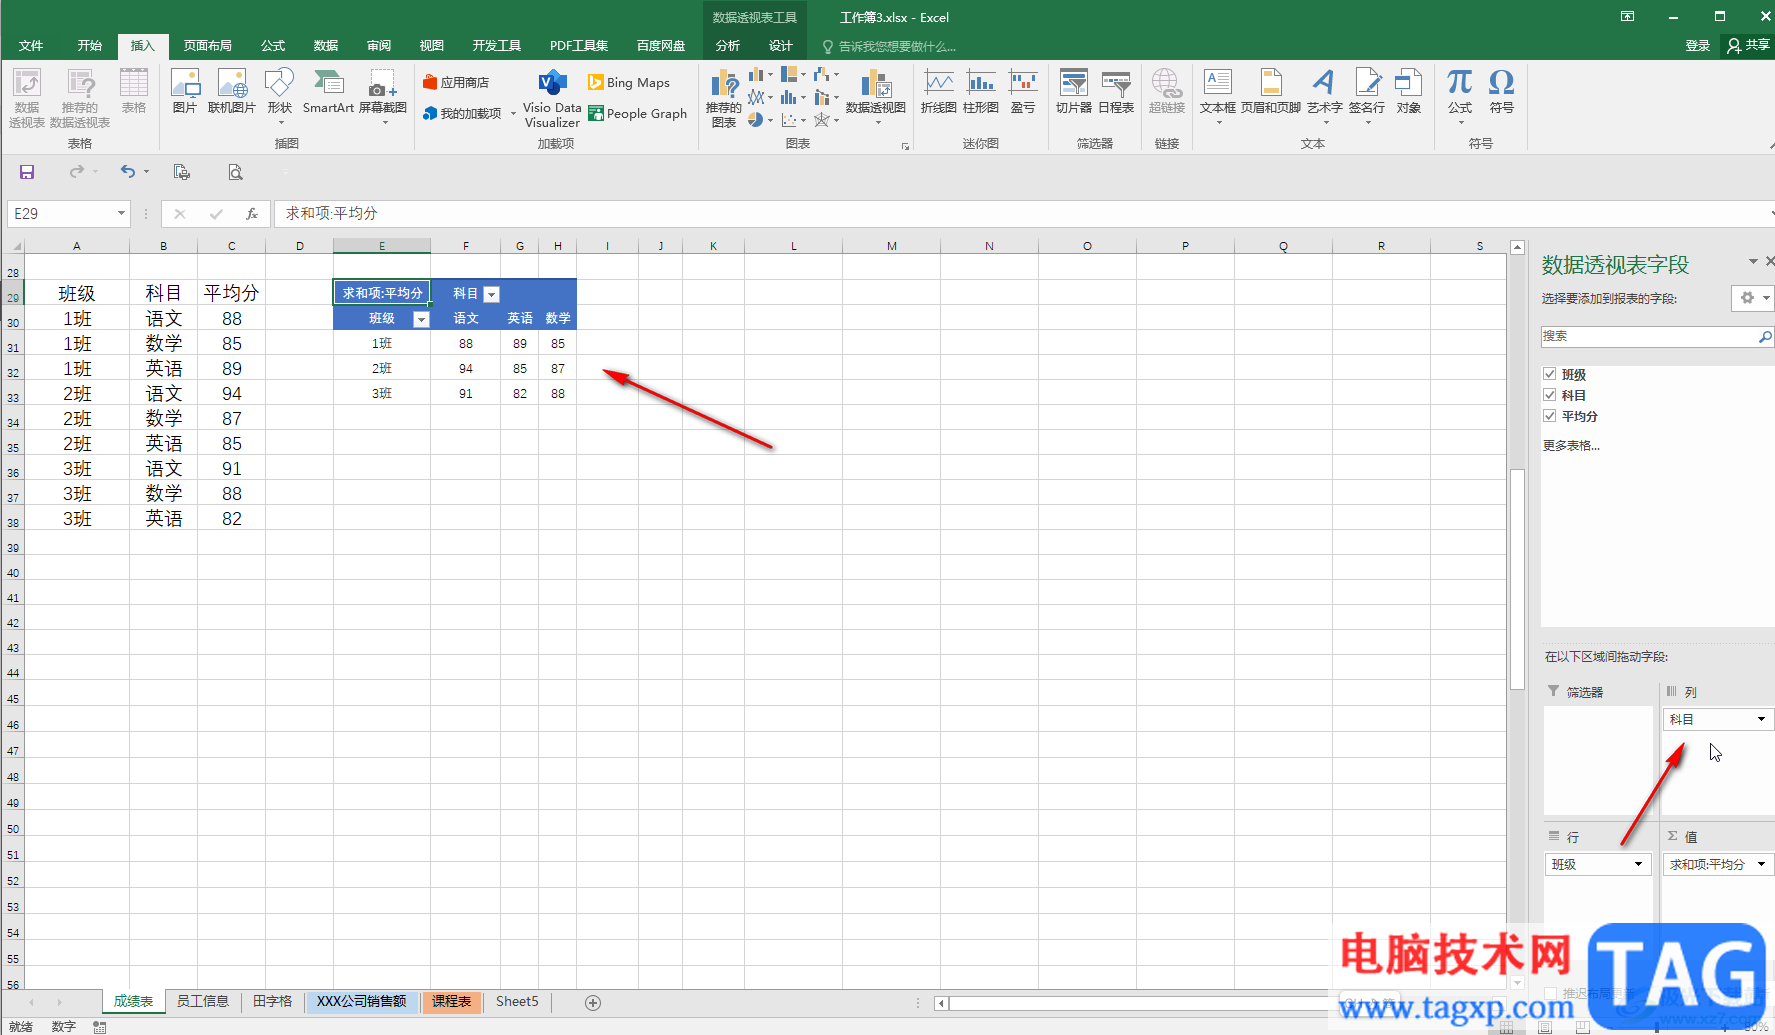The image size is (1775, 1035).
Task: Insert a 符号 symbol
Action: [1502, 91]
